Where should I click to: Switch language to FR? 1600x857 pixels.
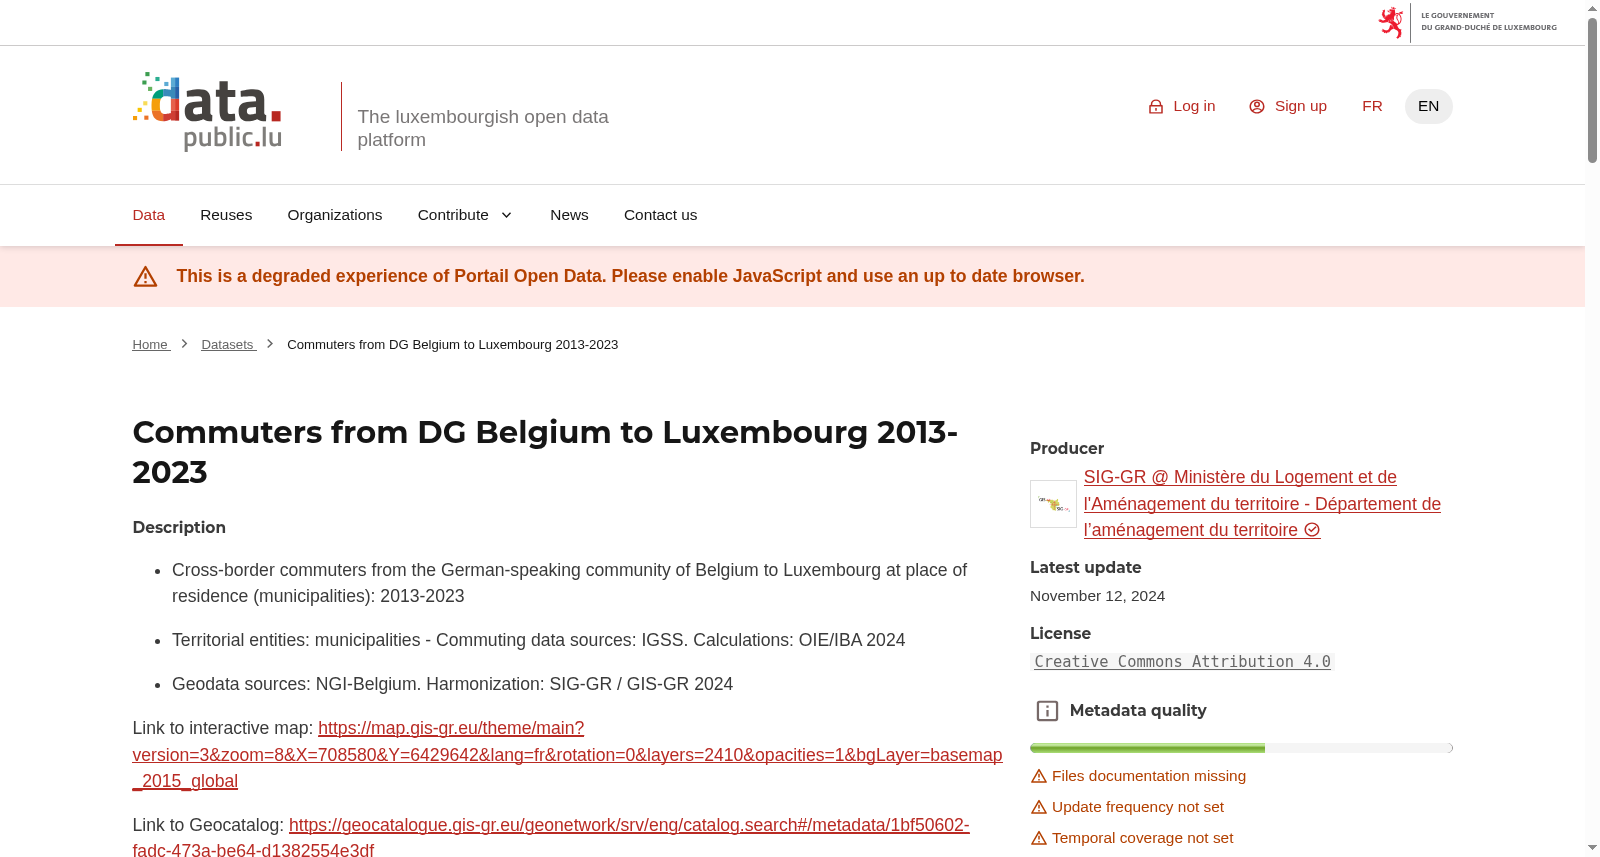(x=1372, y=106)
